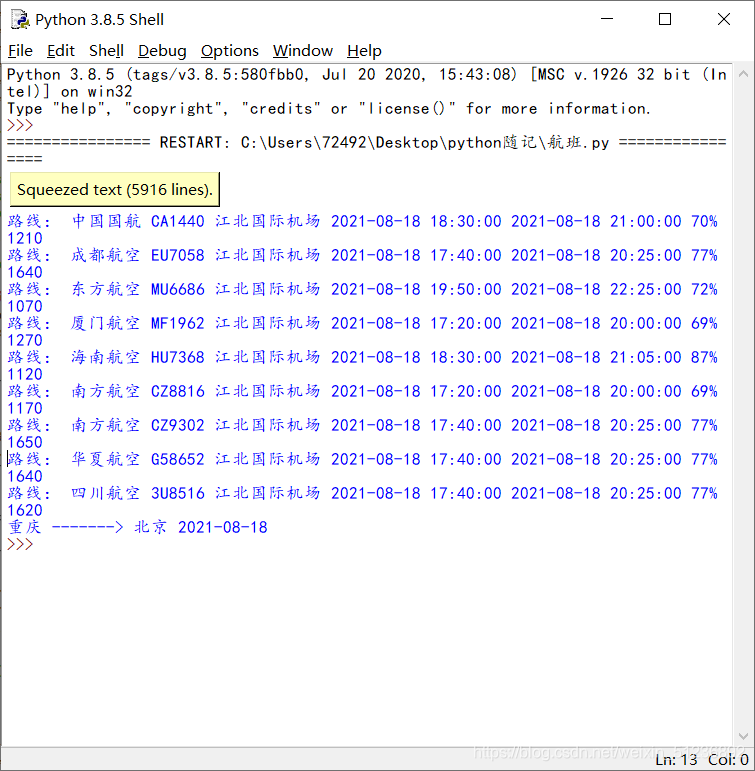The width and height of the screenshot is (755, 771).
Task: Click flight number EU7058
Action: pyautogui.click(x=178, y=255)
